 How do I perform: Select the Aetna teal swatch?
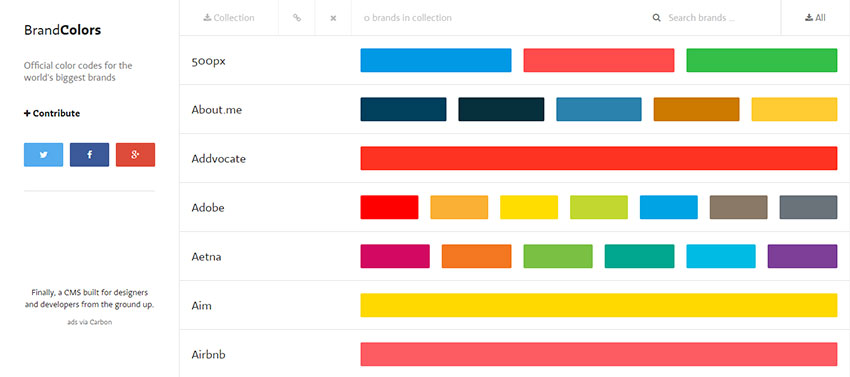640,256
